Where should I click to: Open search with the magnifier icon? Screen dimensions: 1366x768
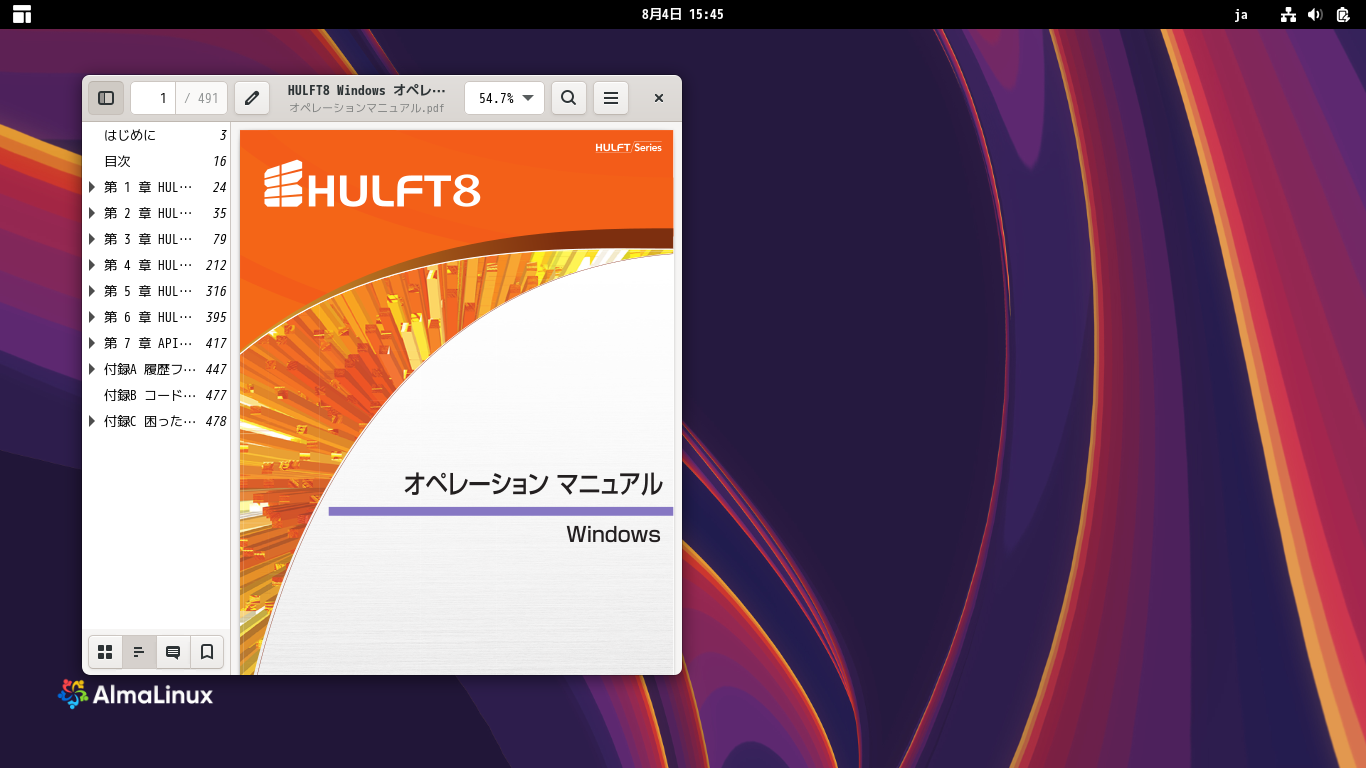[x=568, y=98]
